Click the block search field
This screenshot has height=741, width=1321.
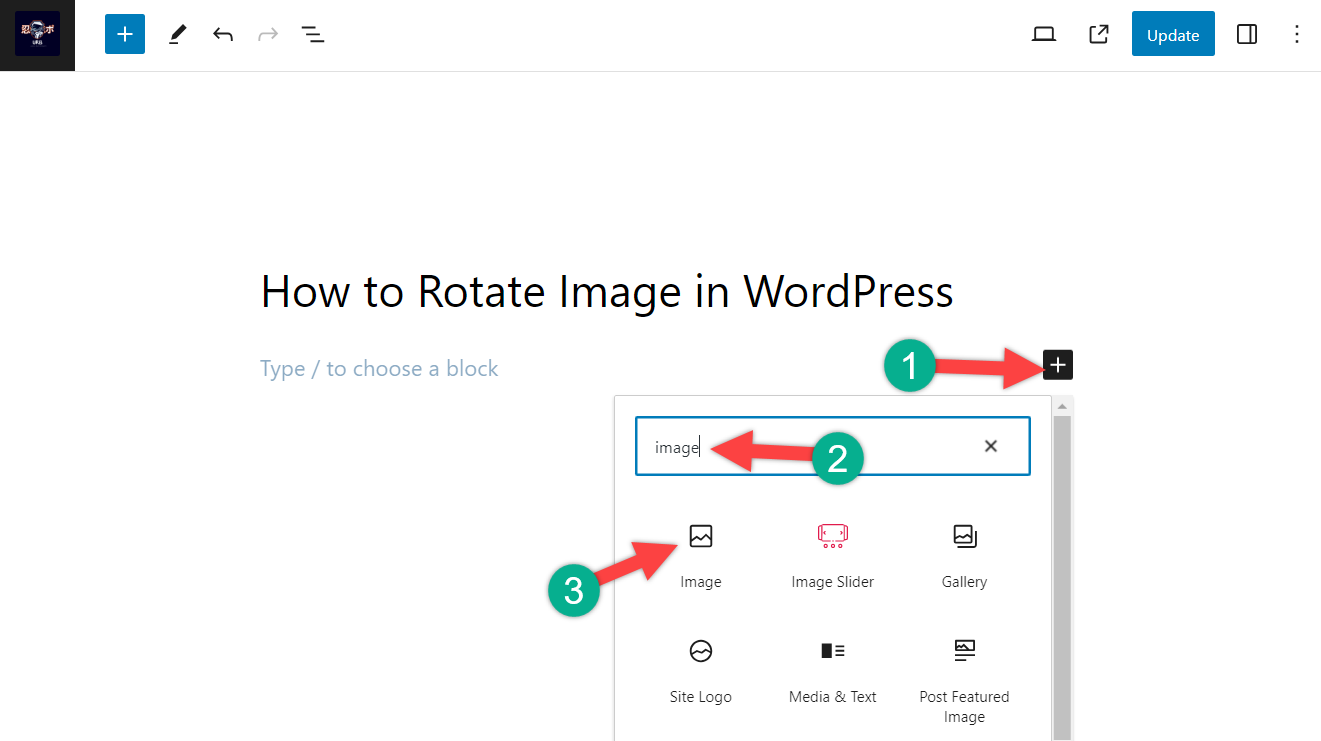coord(832,446)
